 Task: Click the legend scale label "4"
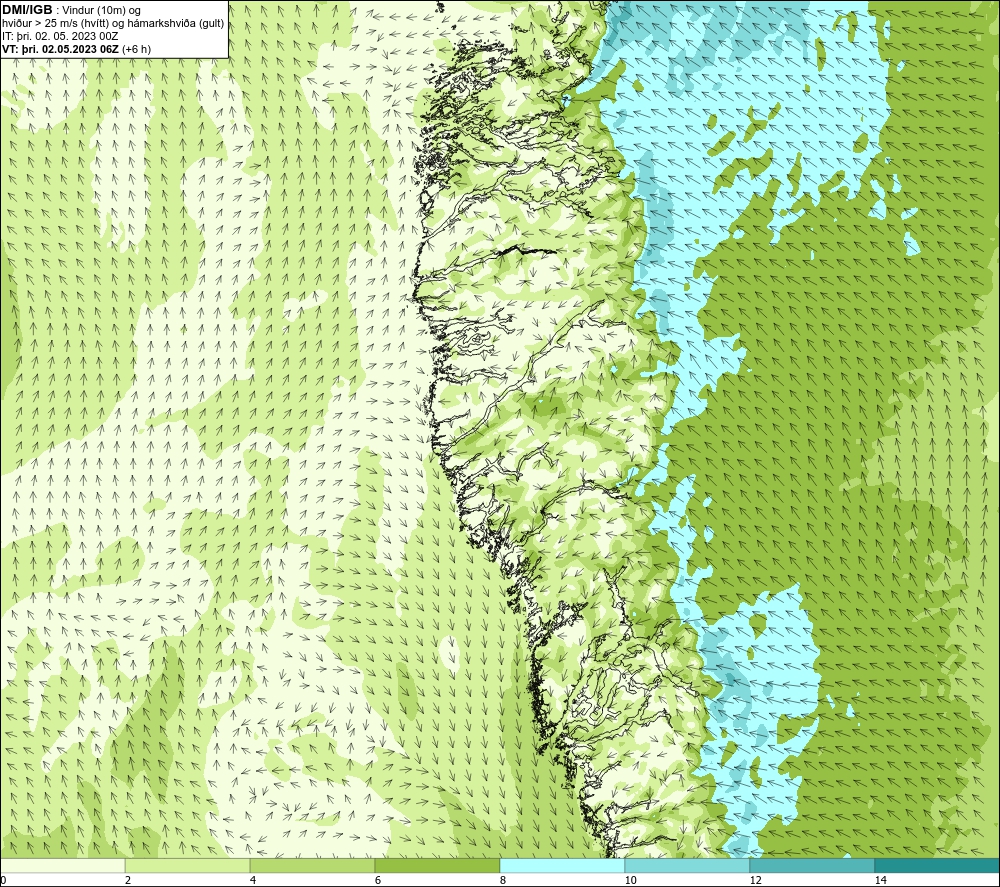pyautogui.click(x=253, y=880)
